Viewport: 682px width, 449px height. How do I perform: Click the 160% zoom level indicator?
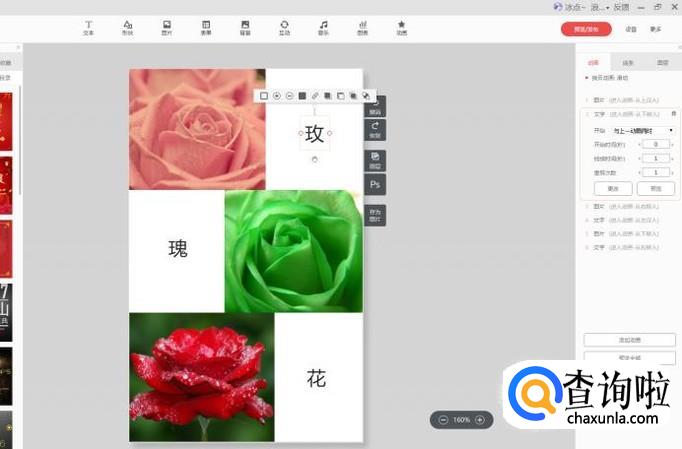pyautogui.click(x=461, y=420)
